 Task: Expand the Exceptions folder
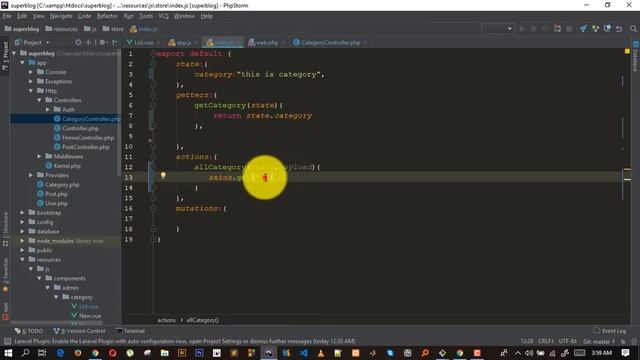pos(31,82)
